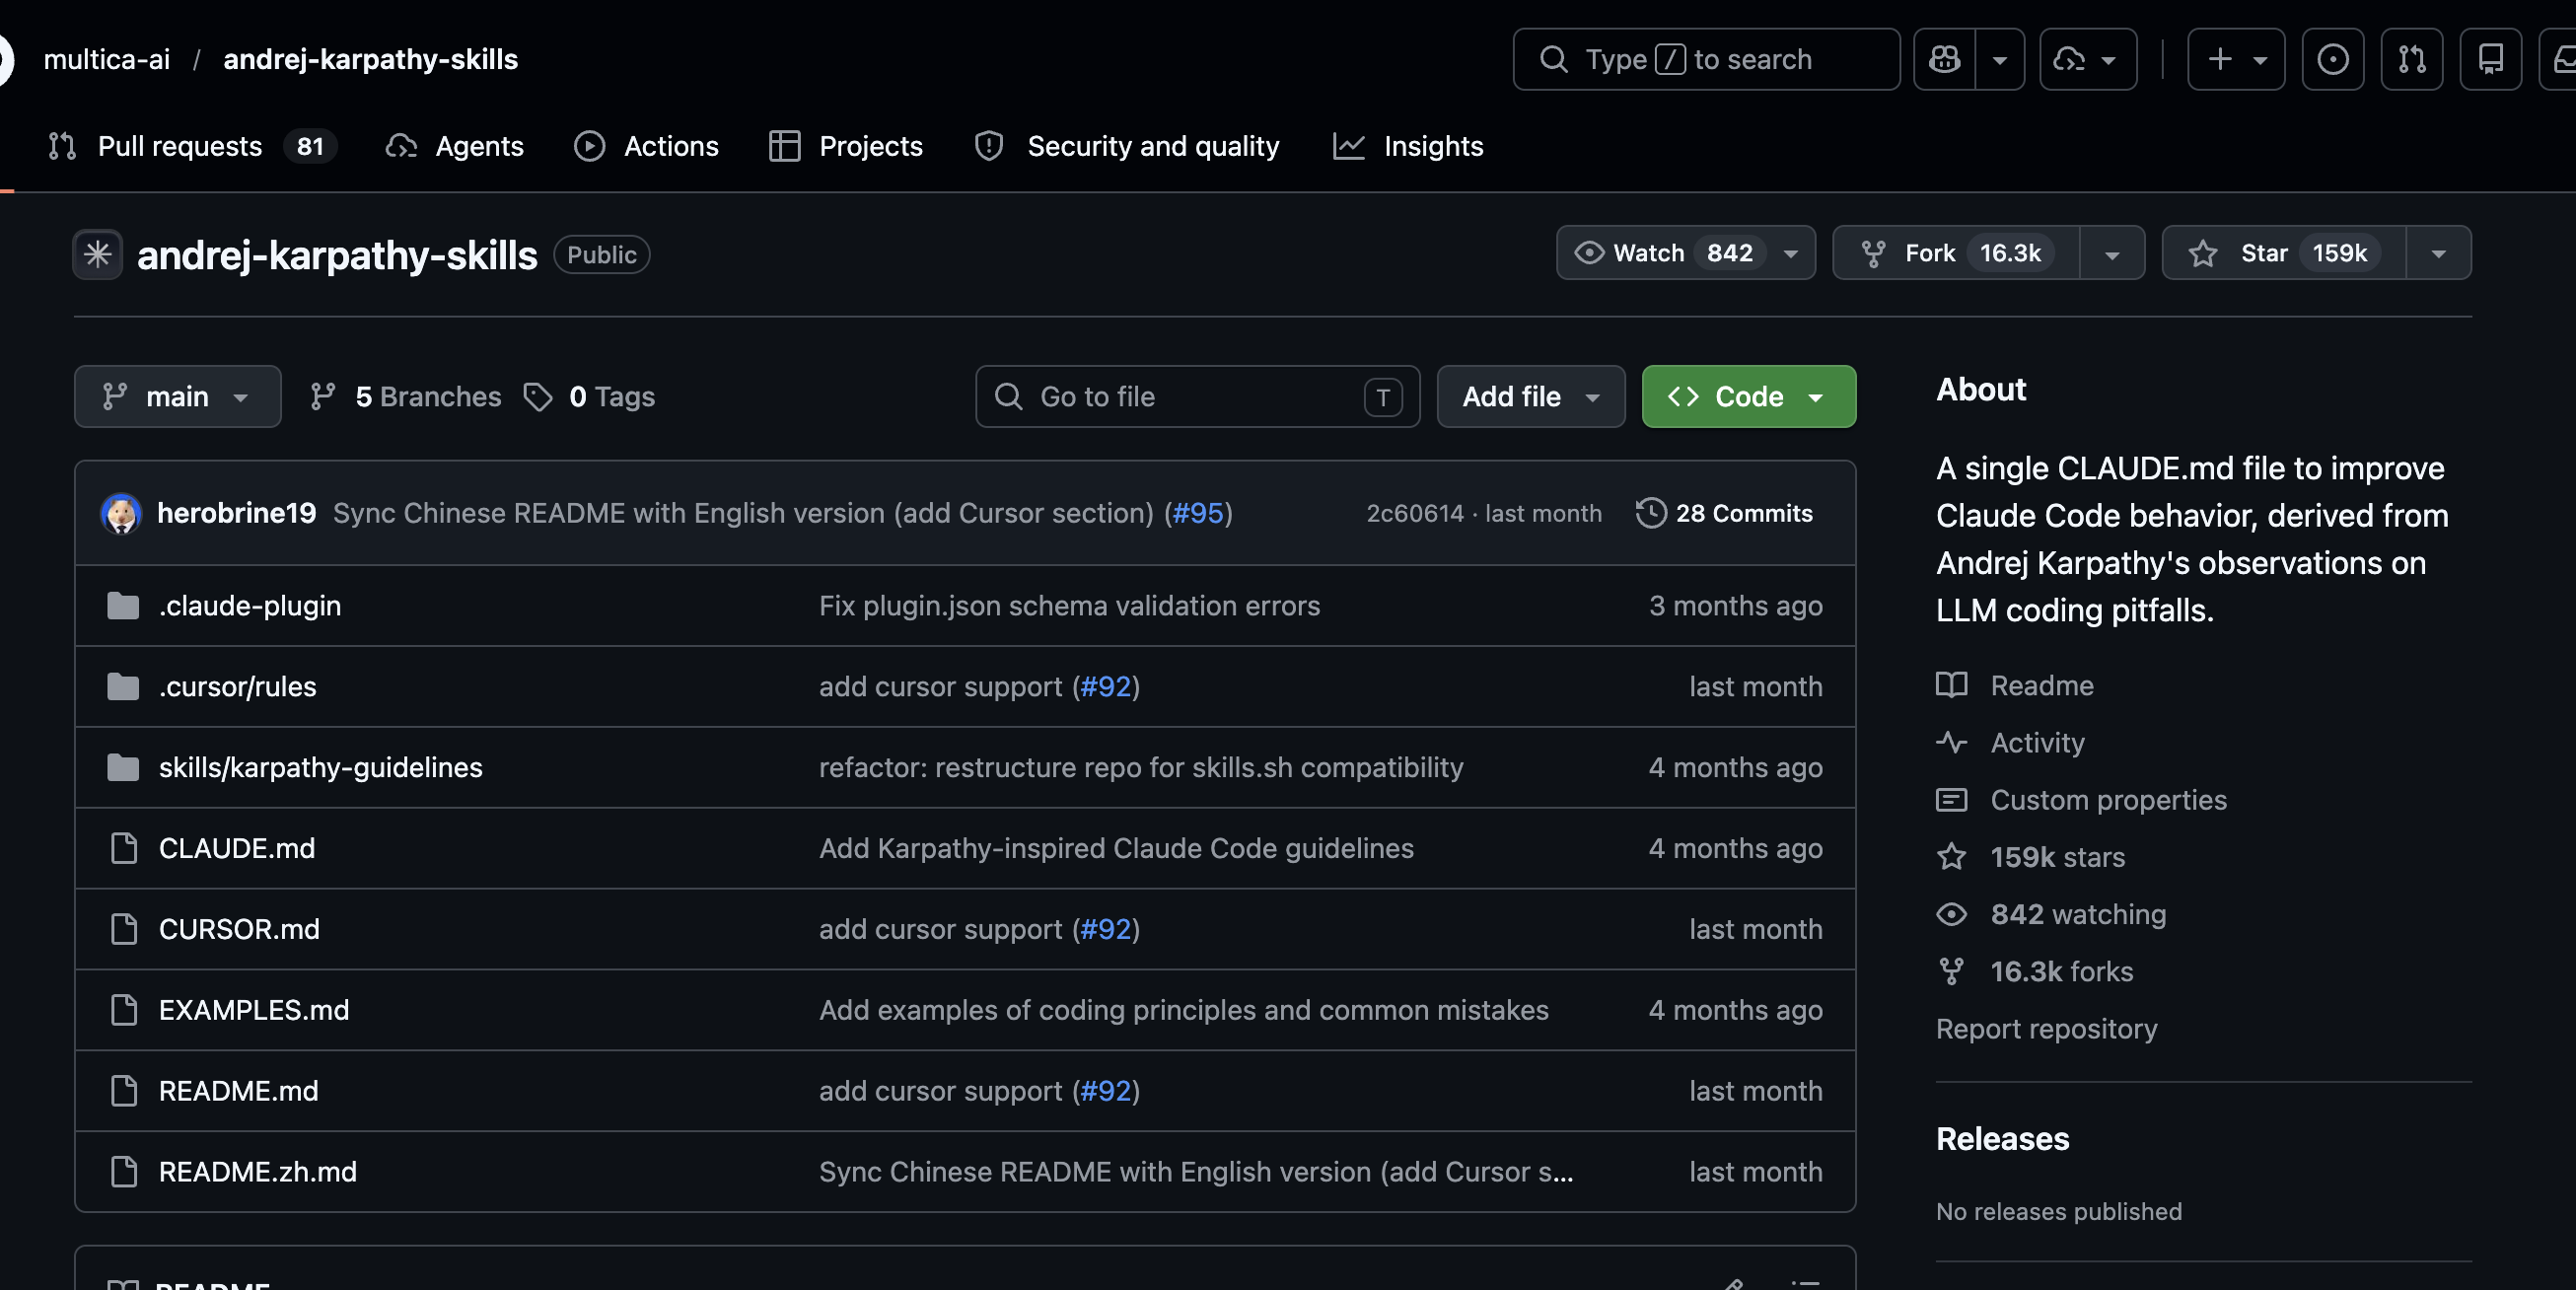Open the Security and quality tab
This screenshot has height=1290, width=2576.
pyautogui.click(x=1127, y=146)
